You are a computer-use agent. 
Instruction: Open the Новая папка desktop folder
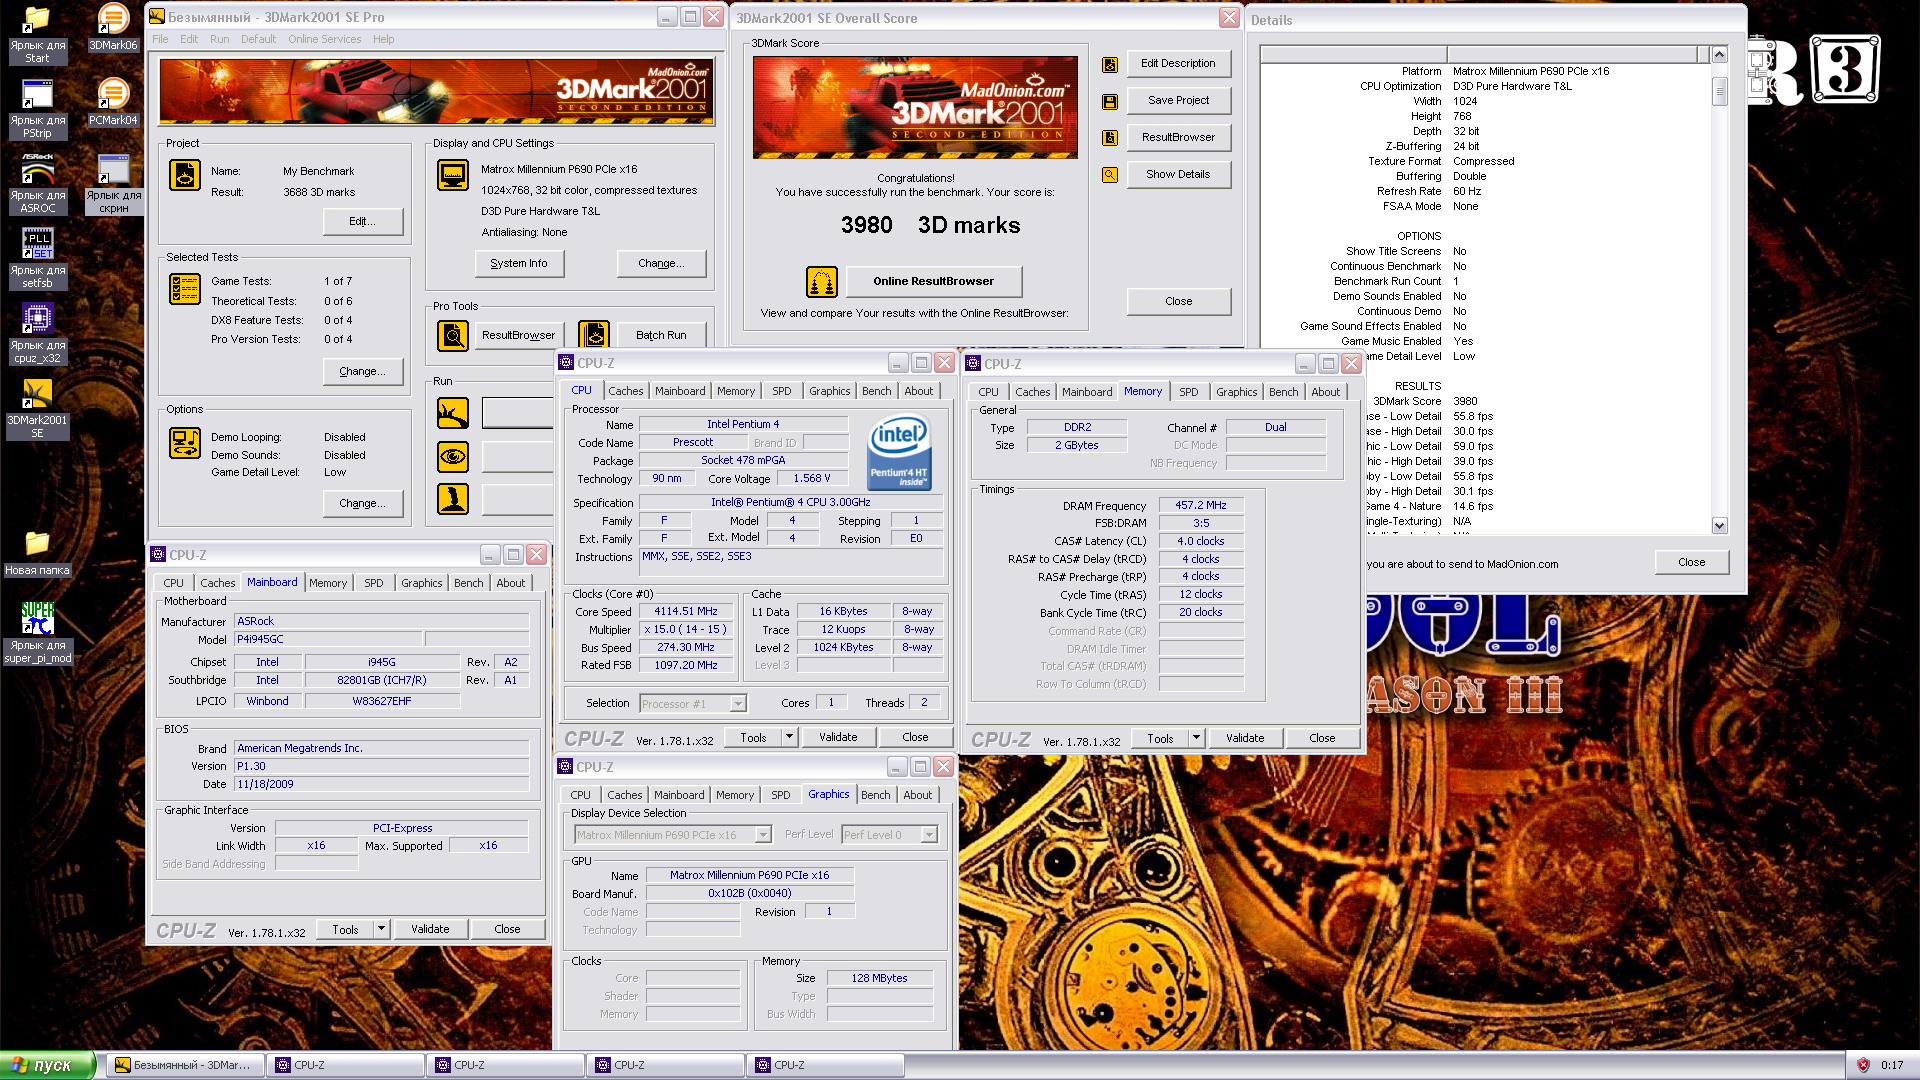pyautogui.click(x=38, y=553)
